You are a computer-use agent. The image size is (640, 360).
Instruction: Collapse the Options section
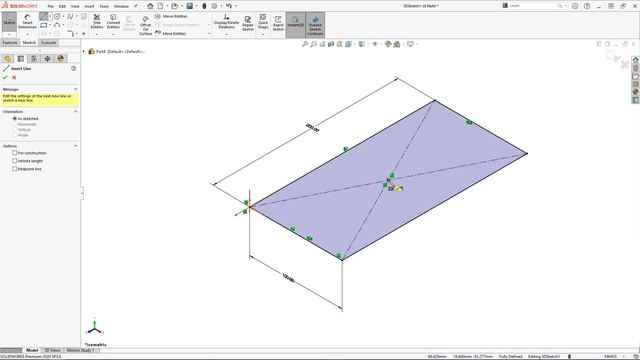point(76,146)
